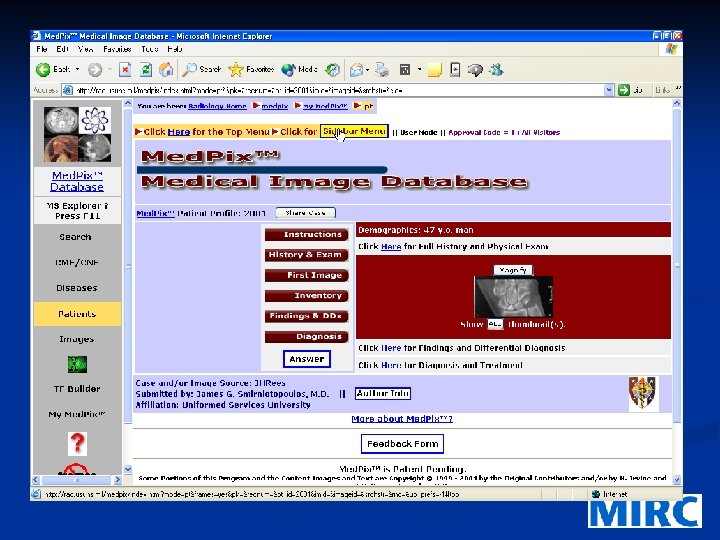Stop page loading with red X icon
Viewport: 720px width, 540px height.
tap(124, 70)
